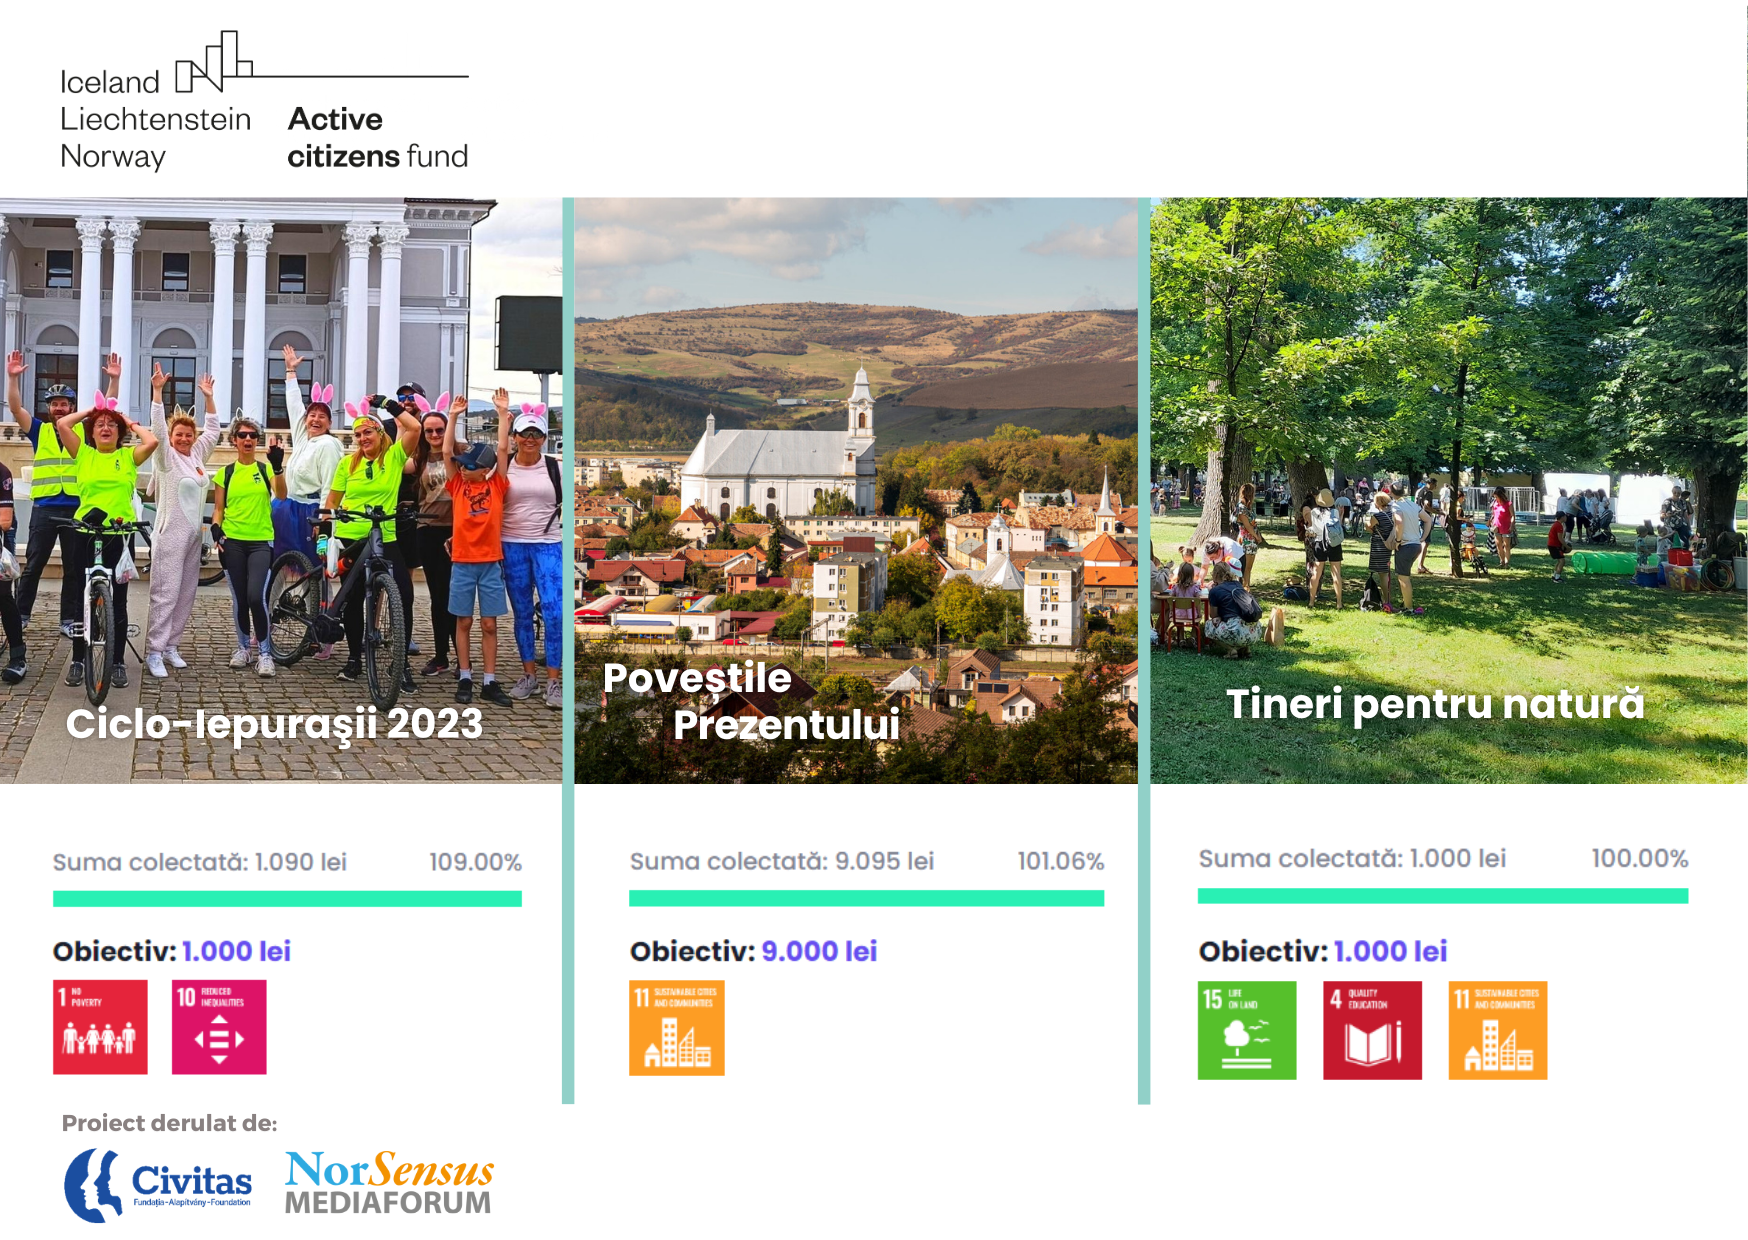The height and width of the screenshot is (1240, 1748).
Task: Select the text 'Suma colectată: 1.000 lei'
Action: point(1352,858)
